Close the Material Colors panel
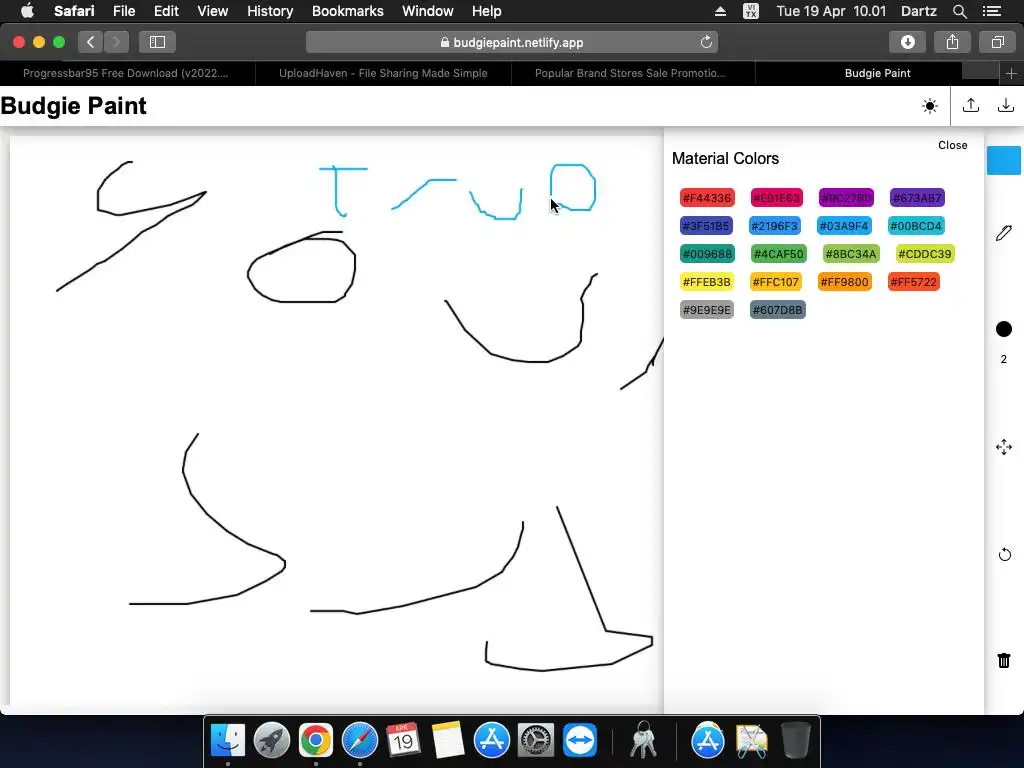The height and width of the screenshot is (768, 1024). [952, 145]
